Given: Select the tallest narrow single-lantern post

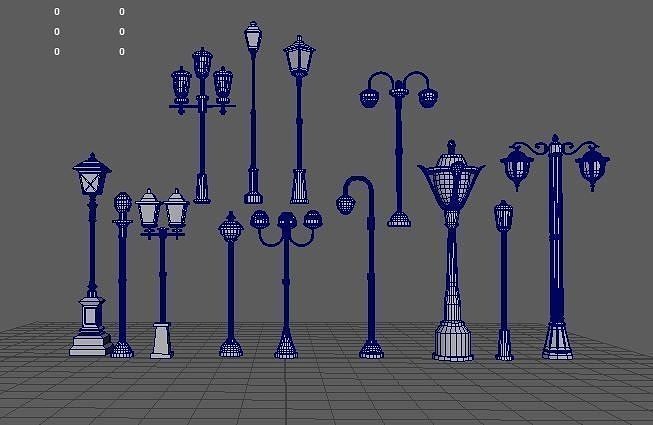Looking at the screenshot, I should (x=253, y=112).
